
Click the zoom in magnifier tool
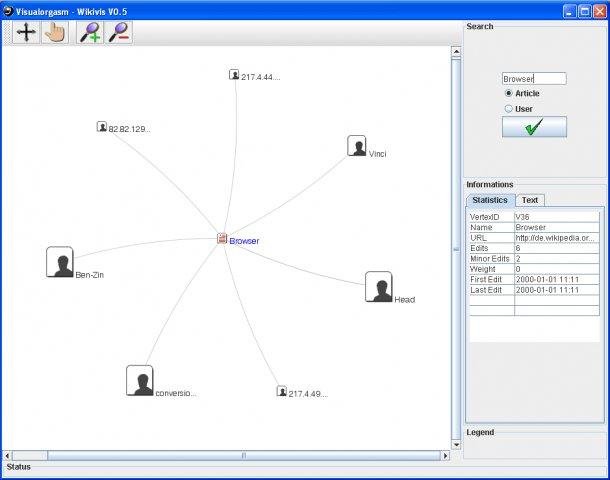[91, 32]
